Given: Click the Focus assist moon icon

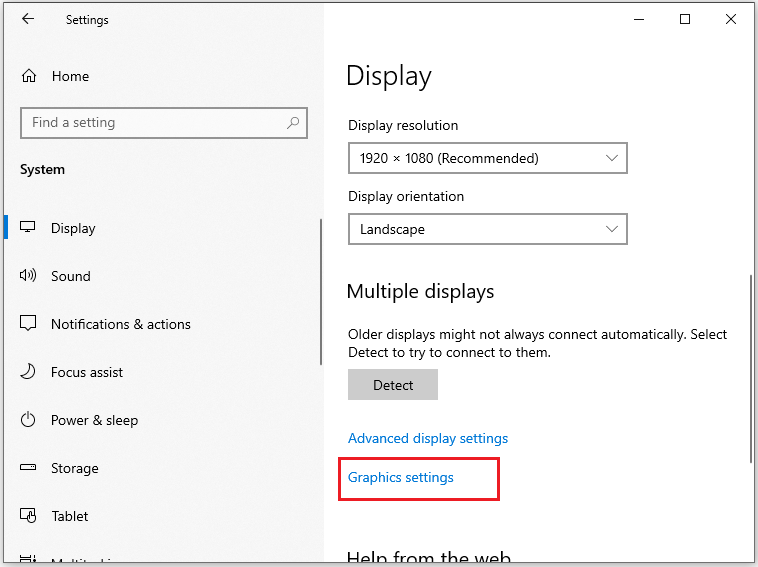Looking at the screenshot, I should [x=28, y=371].
